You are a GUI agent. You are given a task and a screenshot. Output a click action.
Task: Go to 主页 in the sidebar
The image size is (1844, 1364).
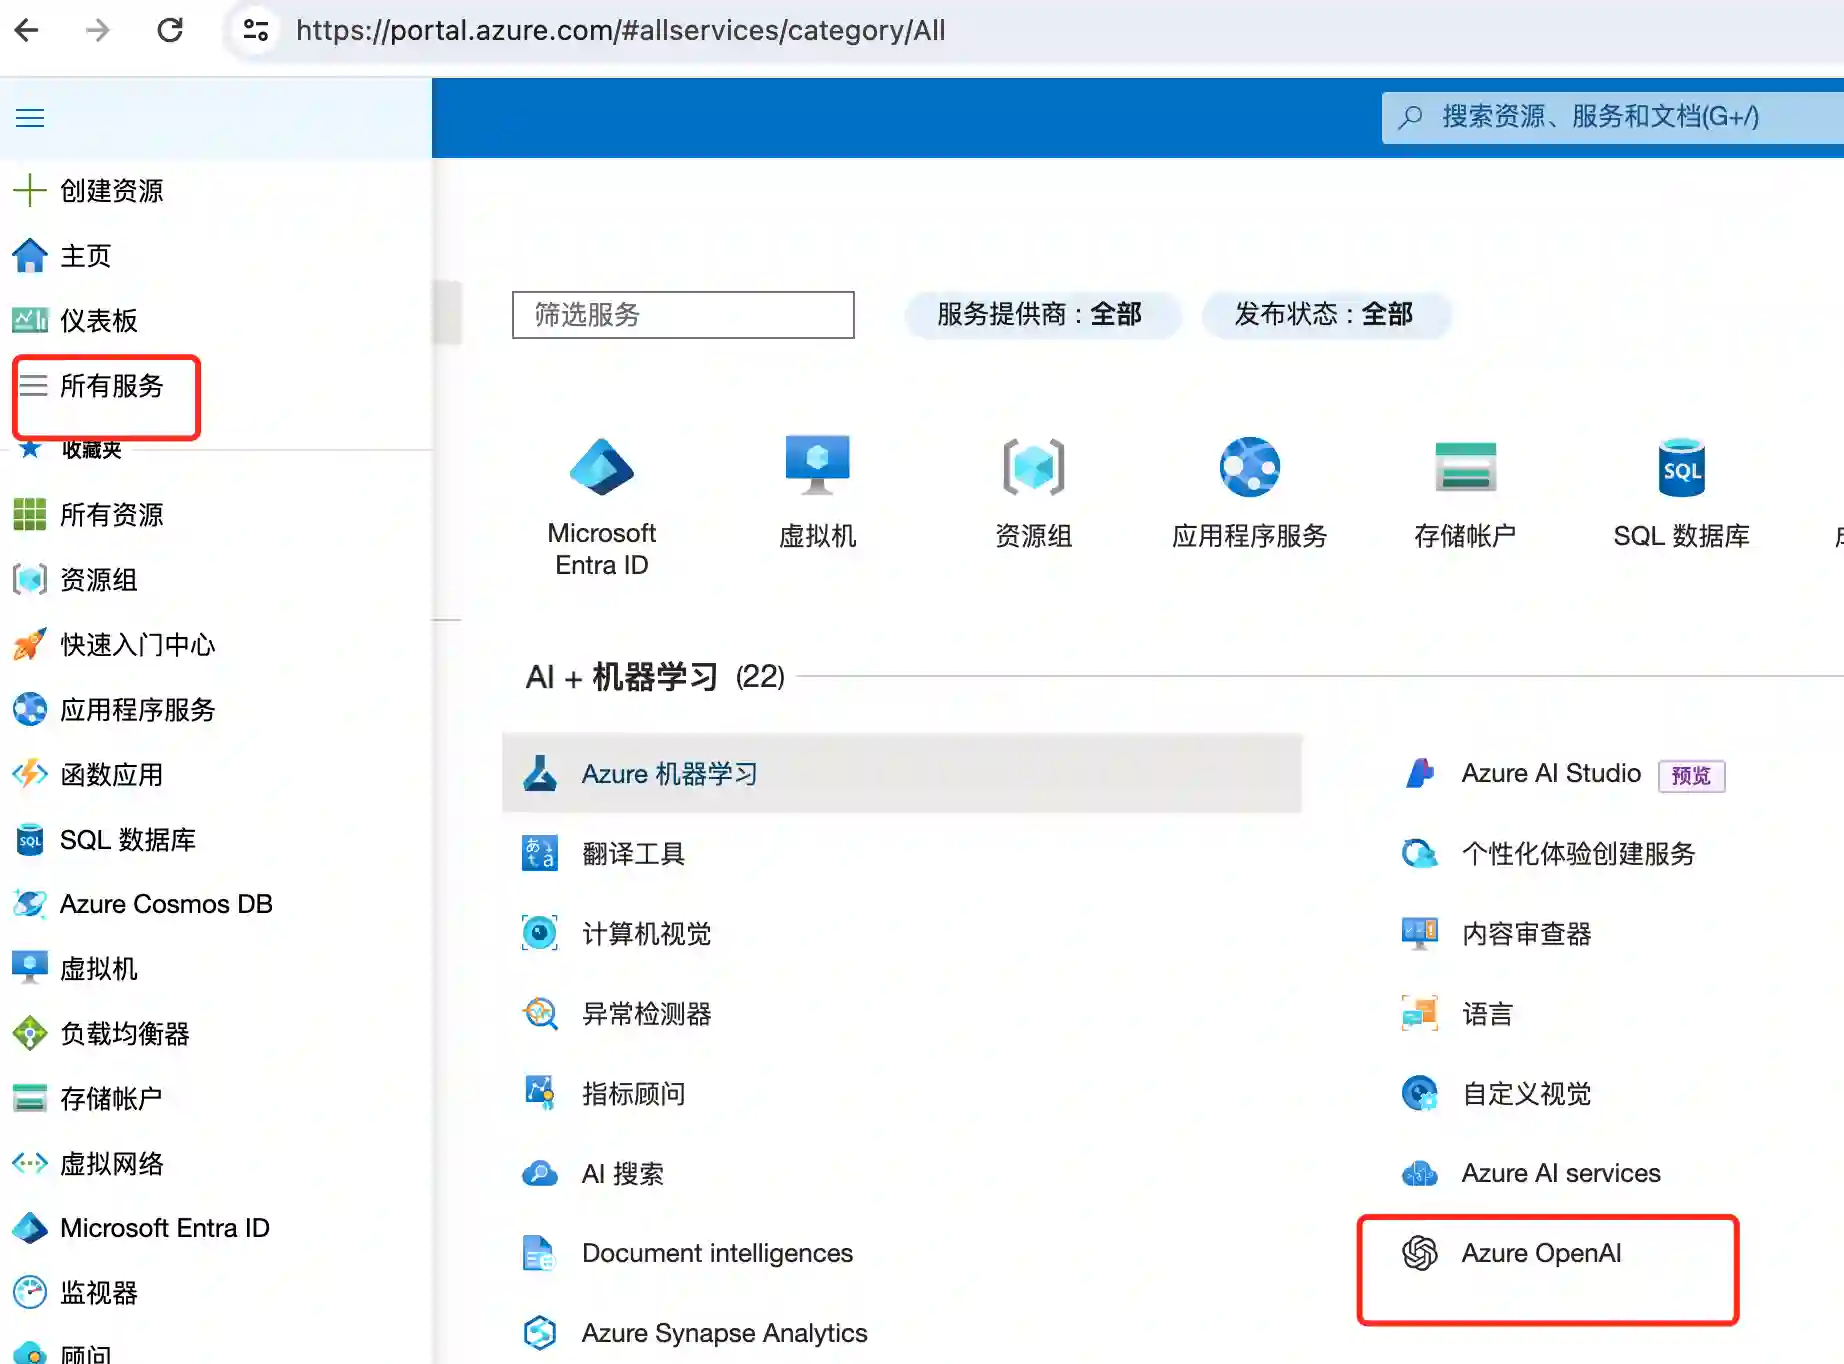tap(85, 255)
